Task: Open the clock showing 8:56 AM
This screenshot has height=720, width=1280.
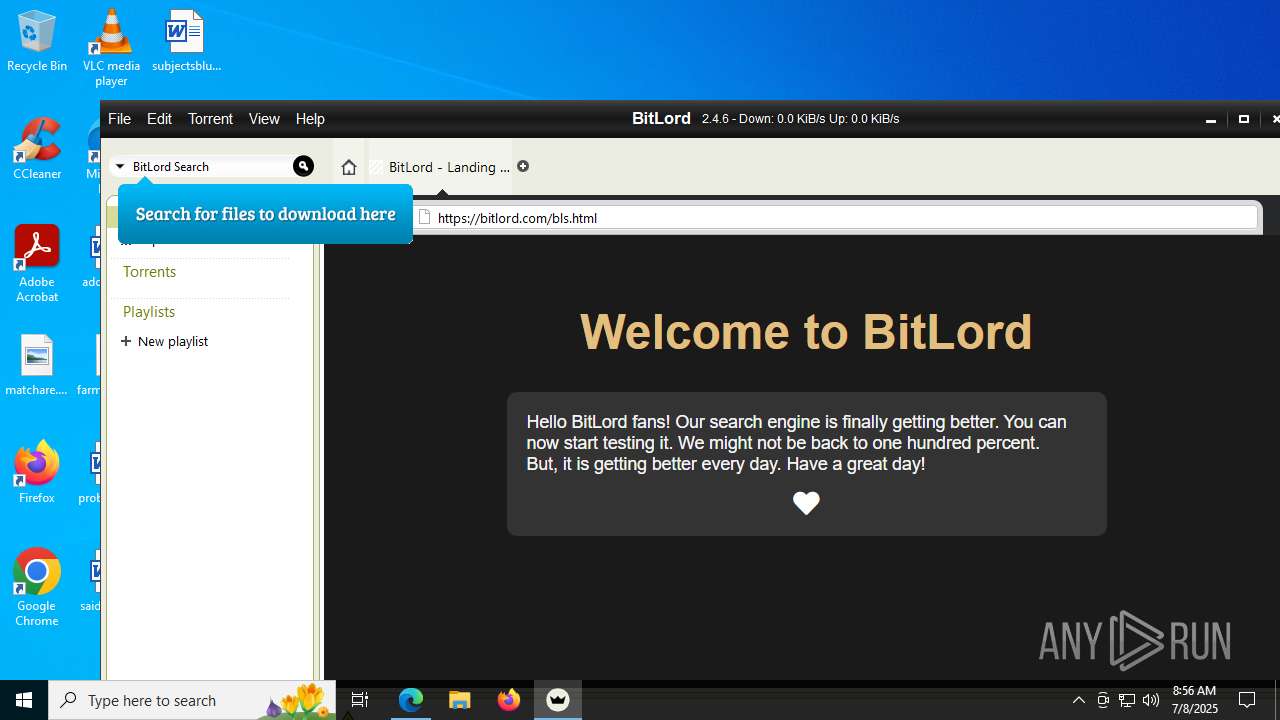Action: (x=1195, y=700)
